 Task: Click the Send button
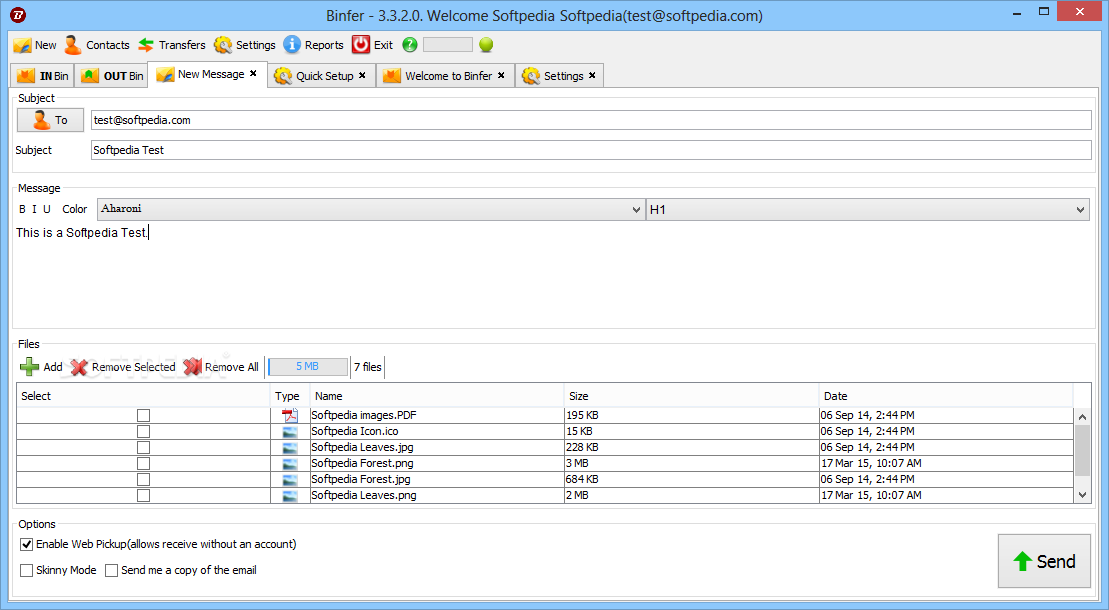(x=1044, y=561)
